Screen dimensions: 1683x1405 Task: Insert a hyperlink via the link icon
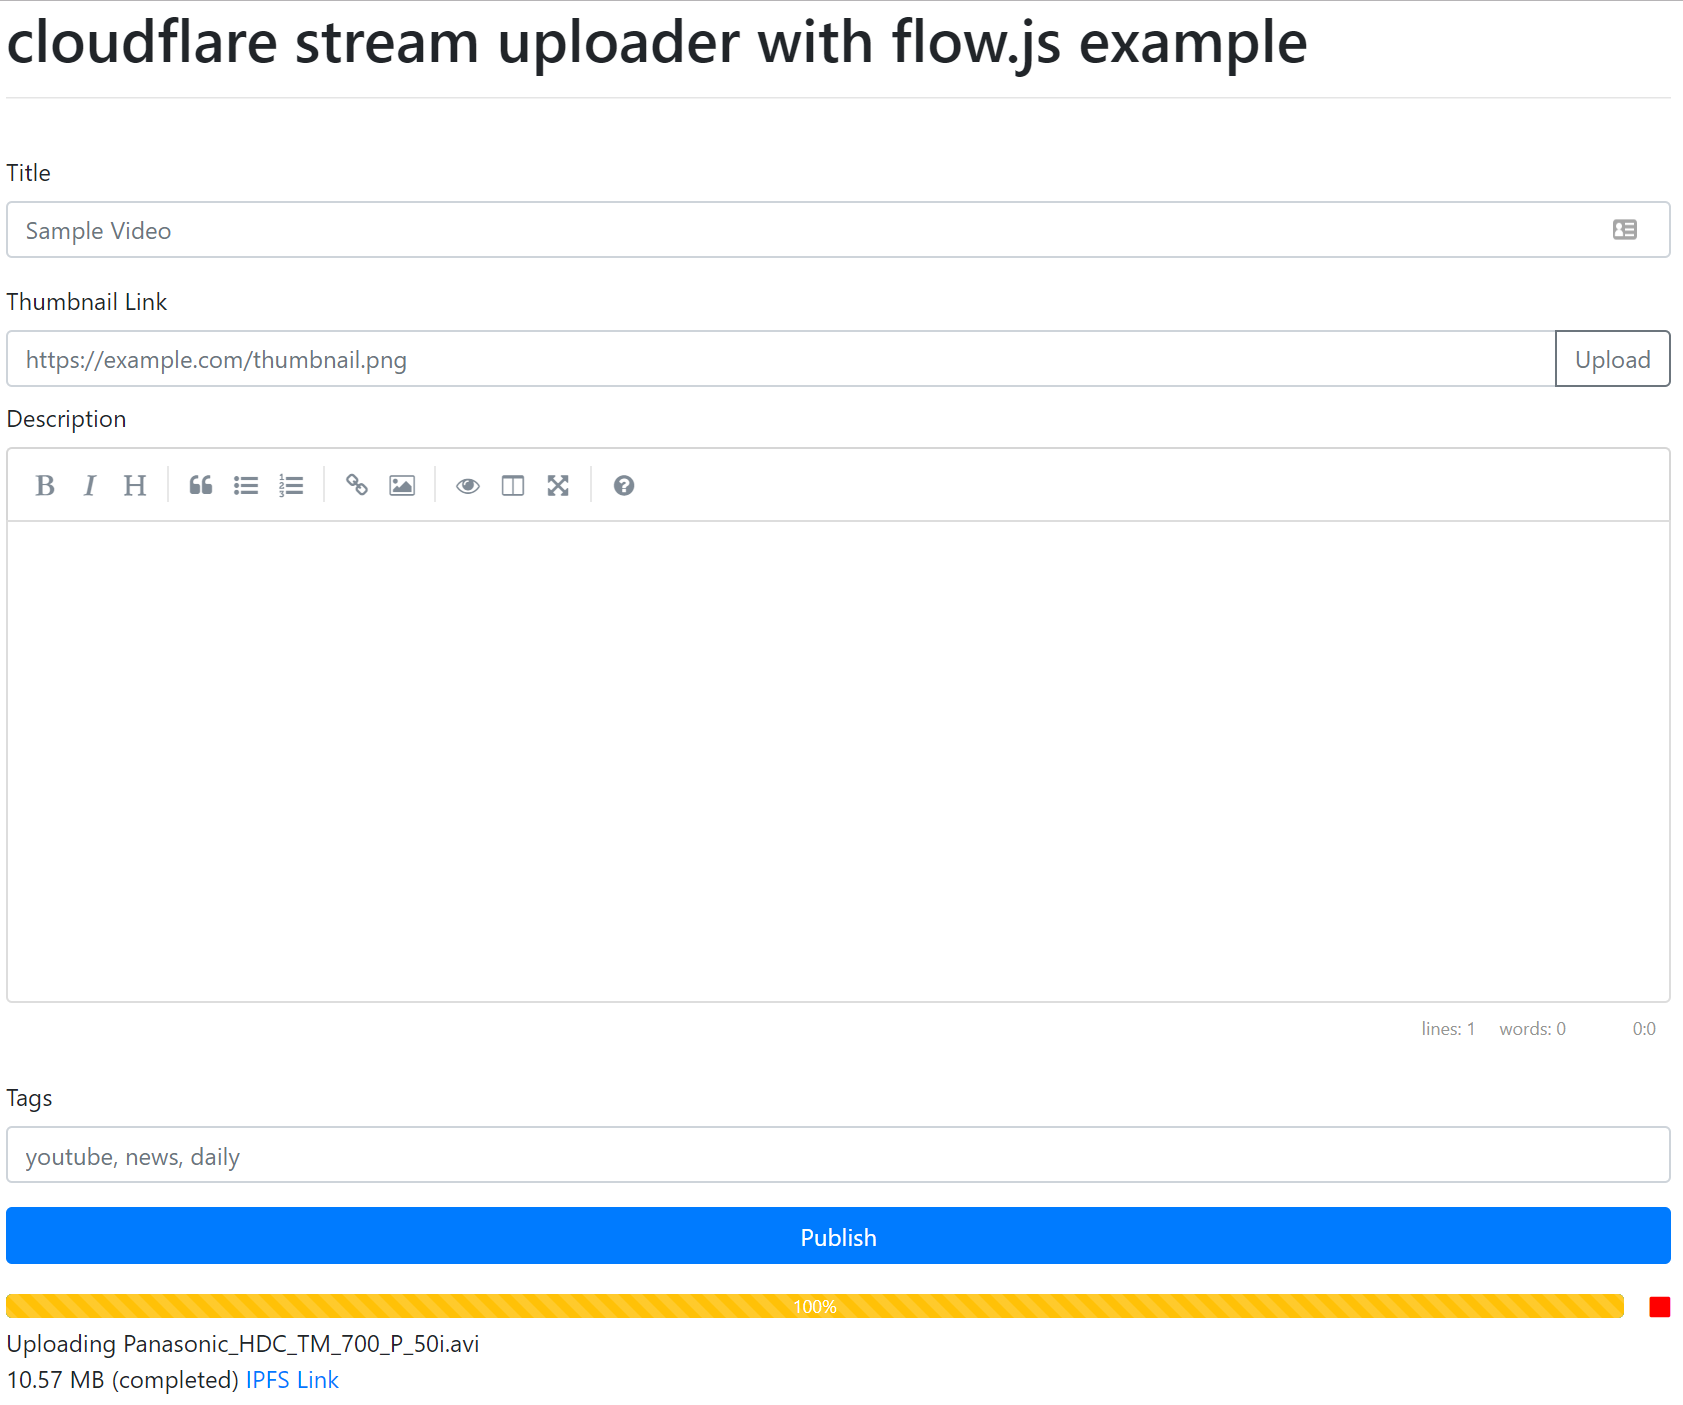pyautogui.click(x=357, y=486)
